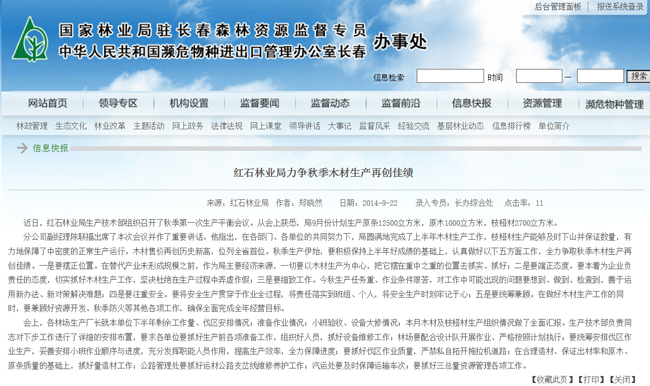Click the 作者：郑晓然 text

299,203
